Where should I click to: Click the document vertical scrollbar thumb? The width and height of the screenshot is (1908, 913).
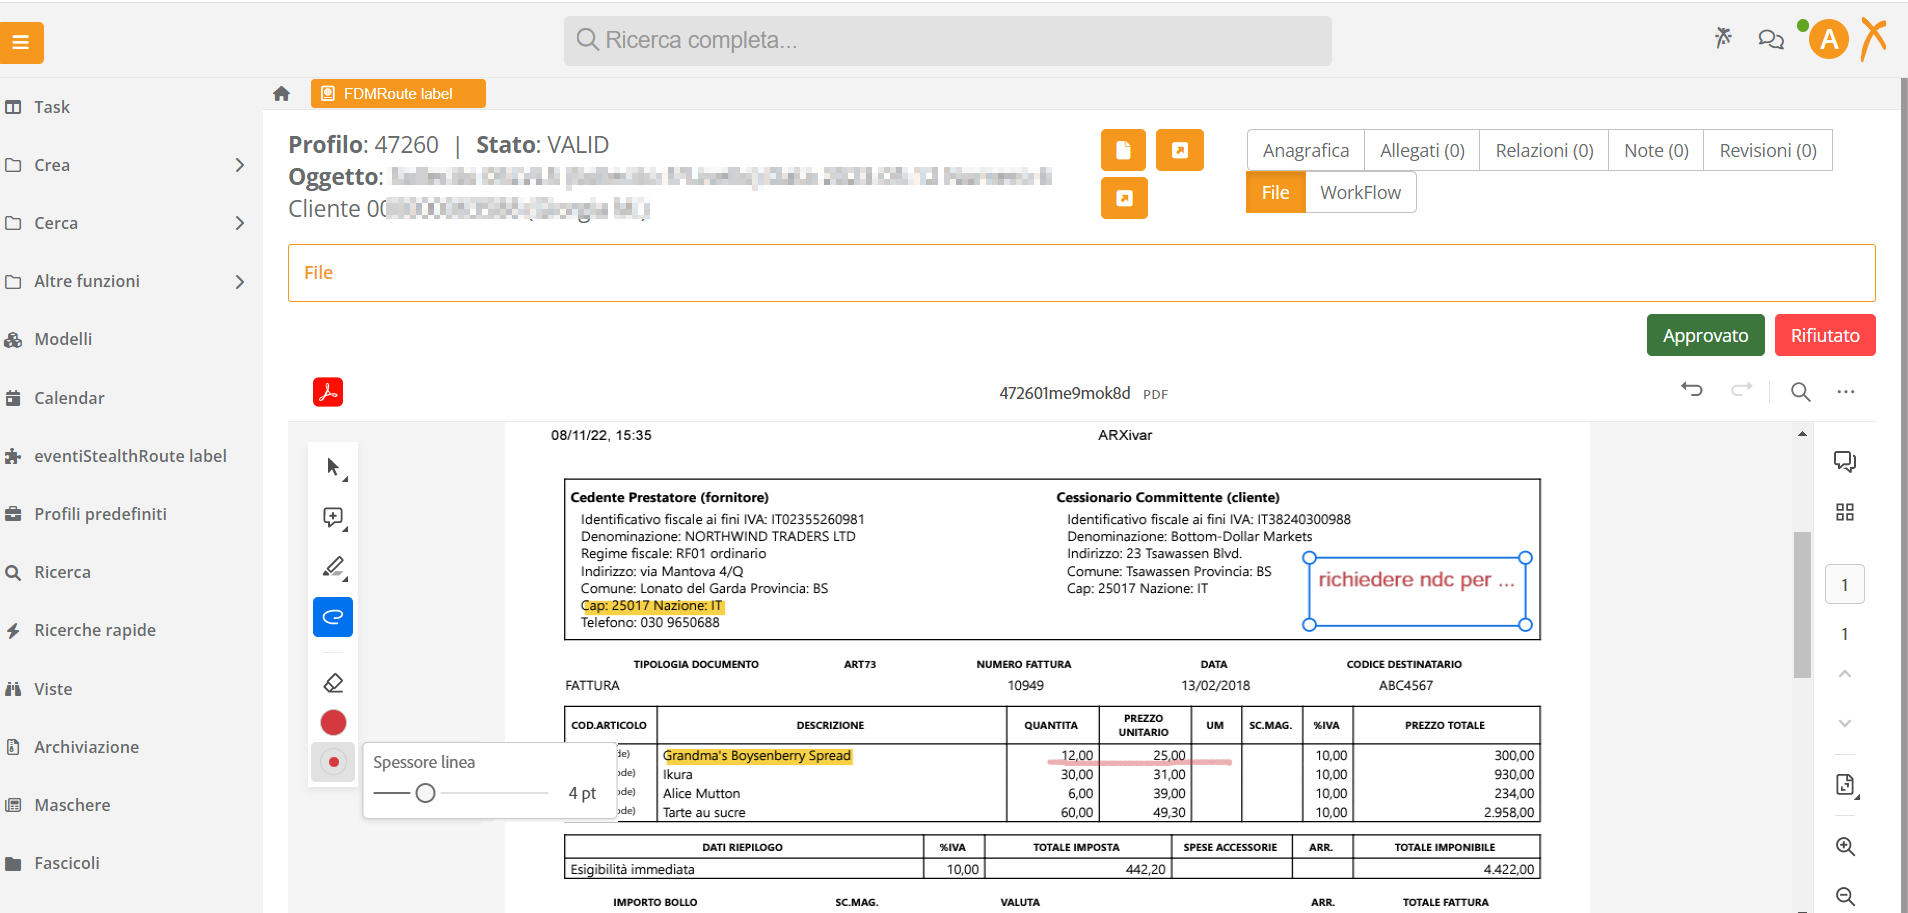pyautogui.click(x=1802, y=605)
